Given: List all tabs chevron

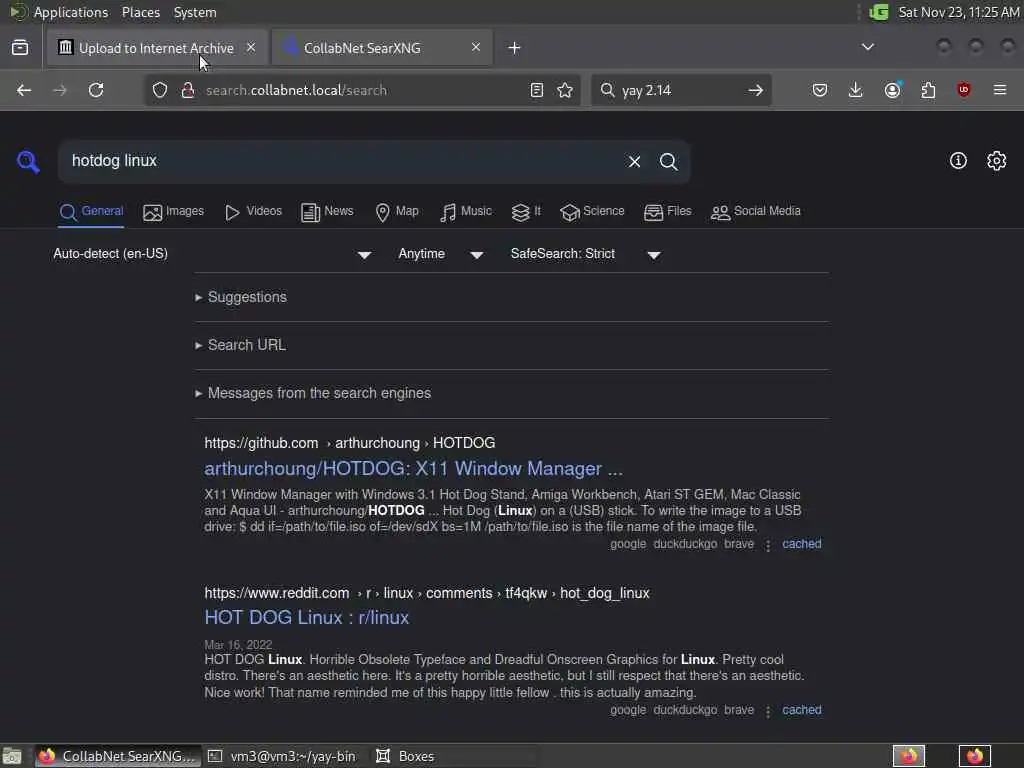Looking at the screenshot, I should pos(868,47).
